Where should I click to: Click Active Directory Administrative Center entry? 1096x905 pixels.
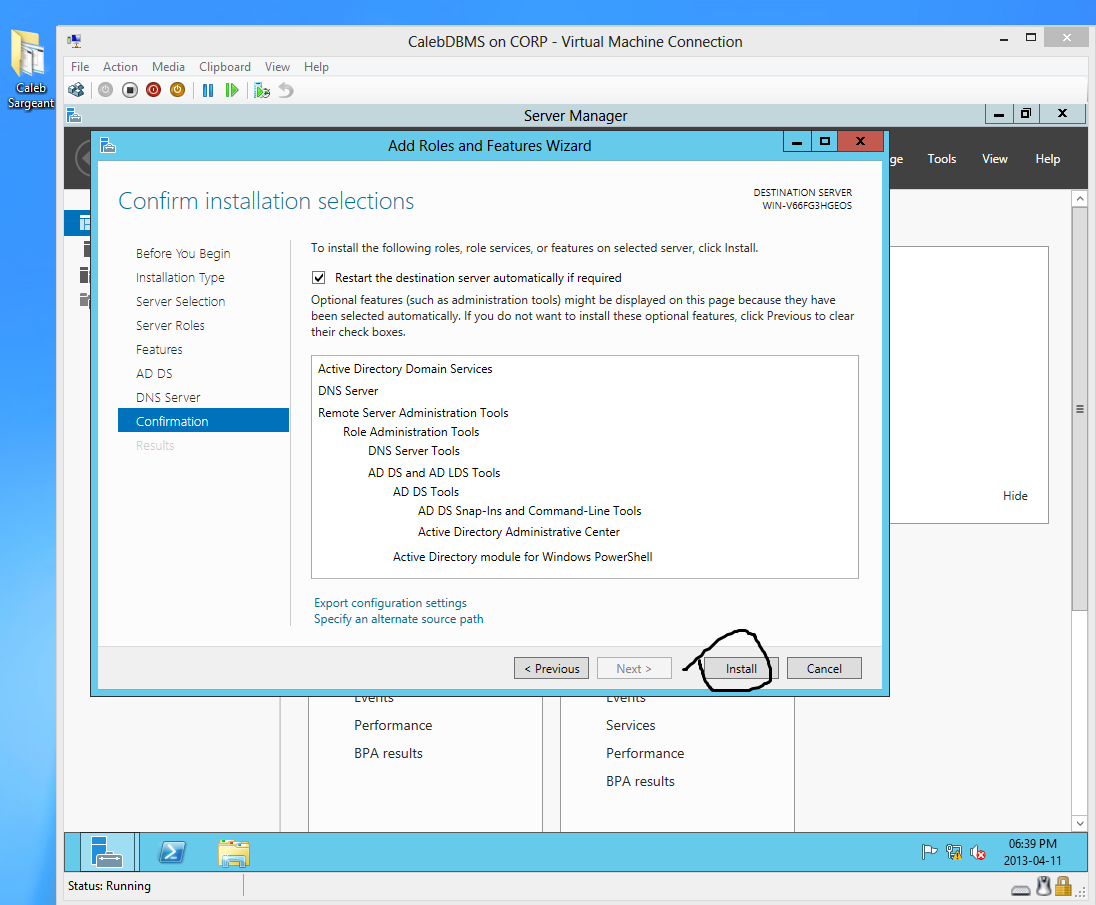click(x=519, y=532)
